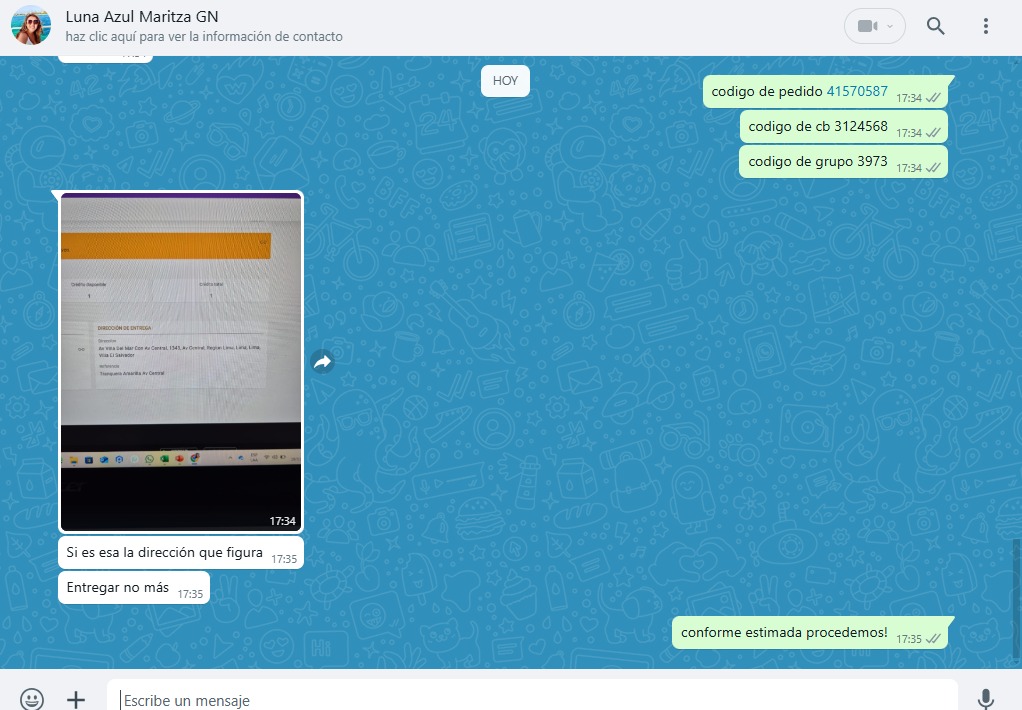Forward the received photo

point(322,362)
